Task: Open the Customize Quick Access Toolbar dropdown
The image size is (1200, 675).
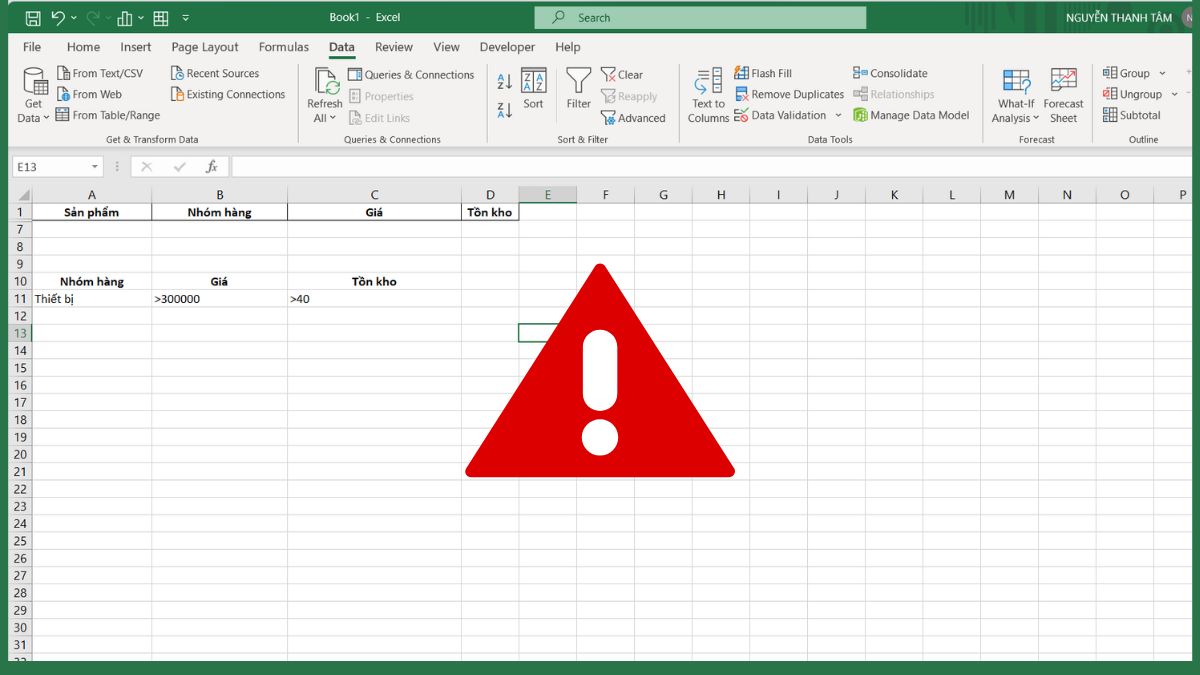Action: click(185, 18)
